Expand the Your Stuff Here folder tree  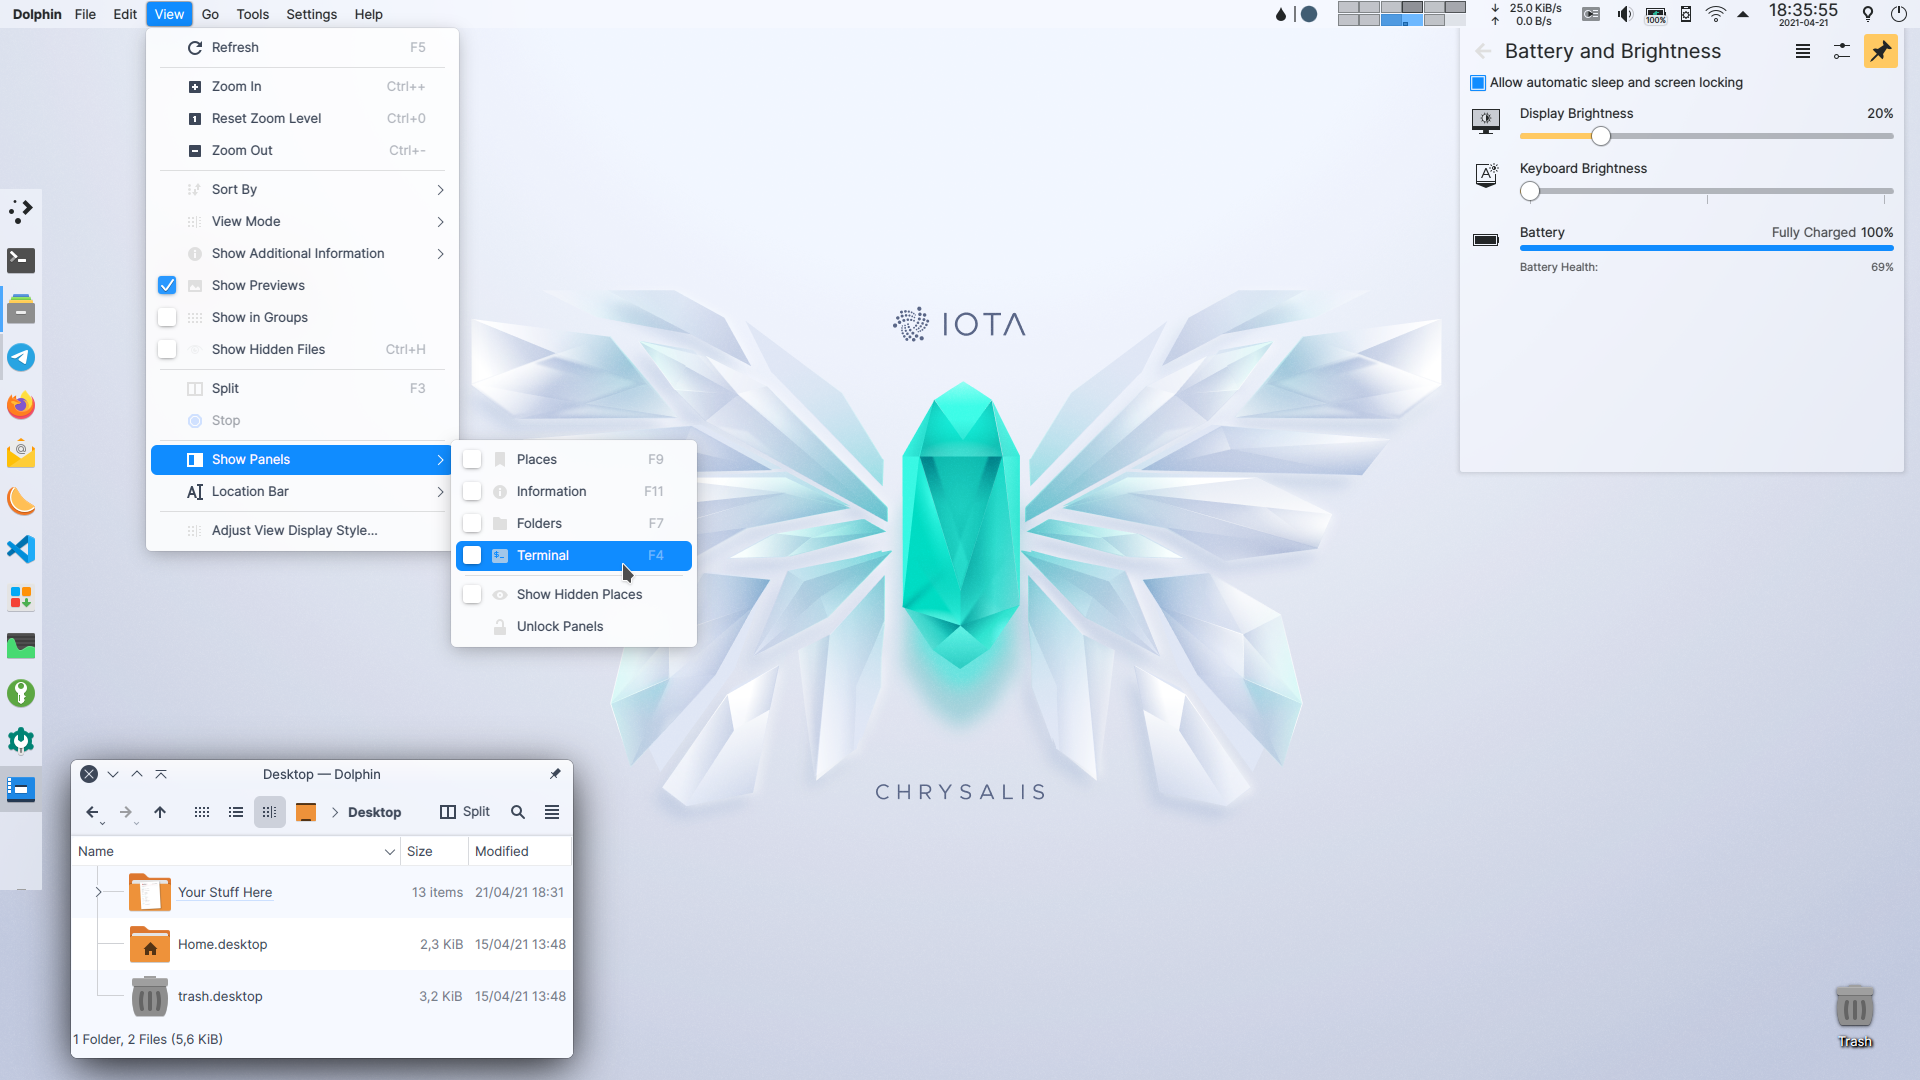click(x=98, y=892)
